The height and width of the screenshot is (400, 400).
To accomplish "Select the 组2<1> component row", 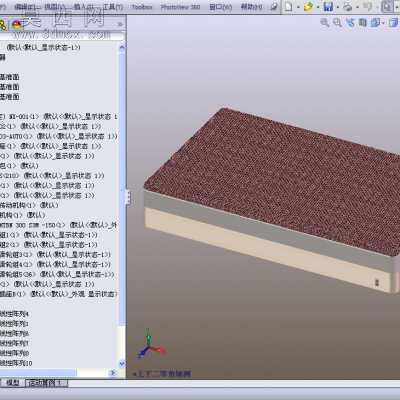I will tap(49, 245).
